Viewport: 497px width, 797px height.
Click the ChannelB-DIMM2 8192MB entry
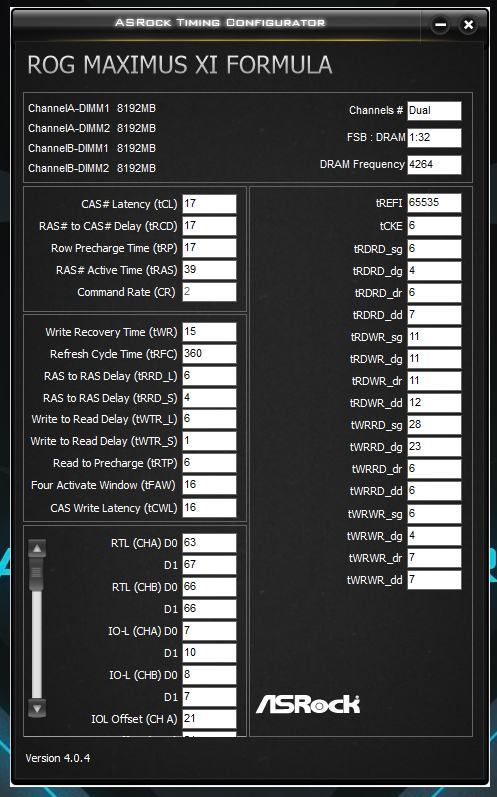(92, 168)
